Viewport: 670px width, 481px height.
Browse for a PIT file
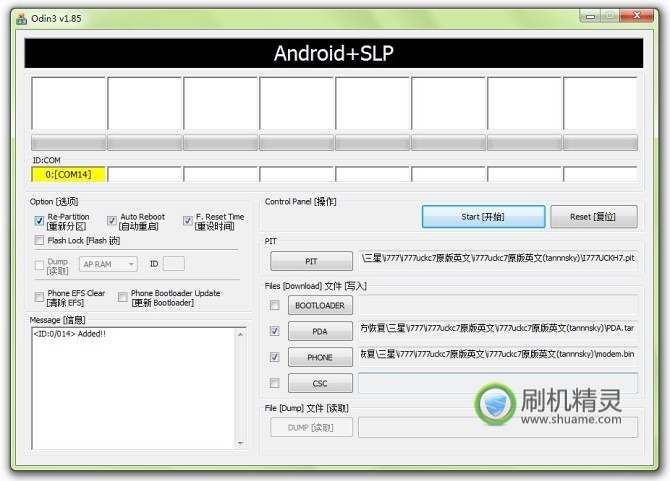(x=311, y=261)
